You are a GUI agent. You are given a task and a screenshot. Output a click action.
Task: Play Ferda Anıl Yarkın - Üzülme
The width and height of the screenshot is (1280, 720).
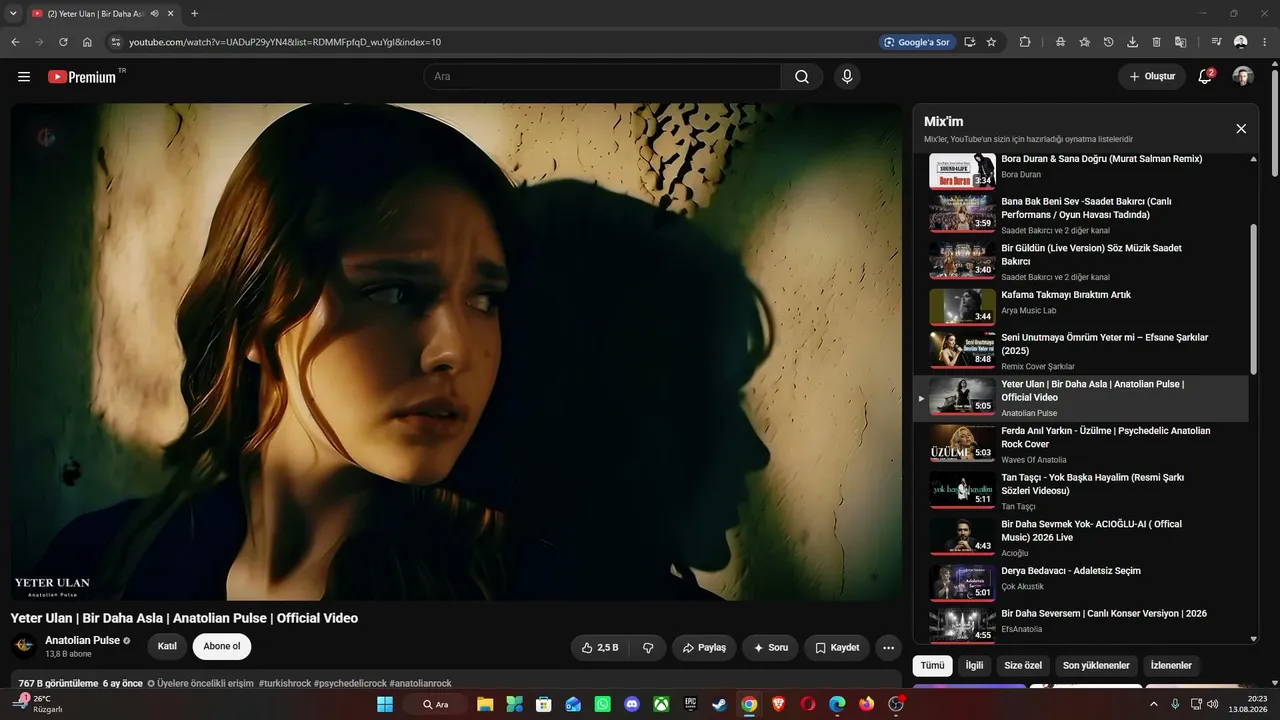click(x=1082, y=444)
